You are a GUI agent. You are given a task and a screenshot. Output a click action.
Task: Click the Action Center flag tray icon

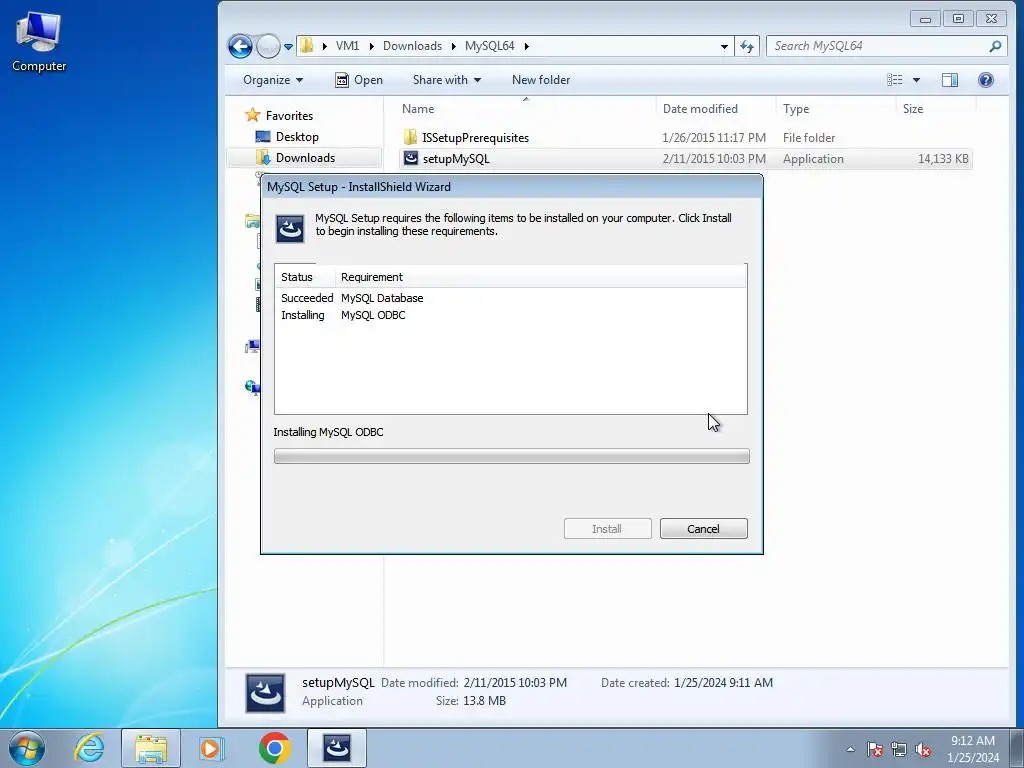[x=875, y=749]
